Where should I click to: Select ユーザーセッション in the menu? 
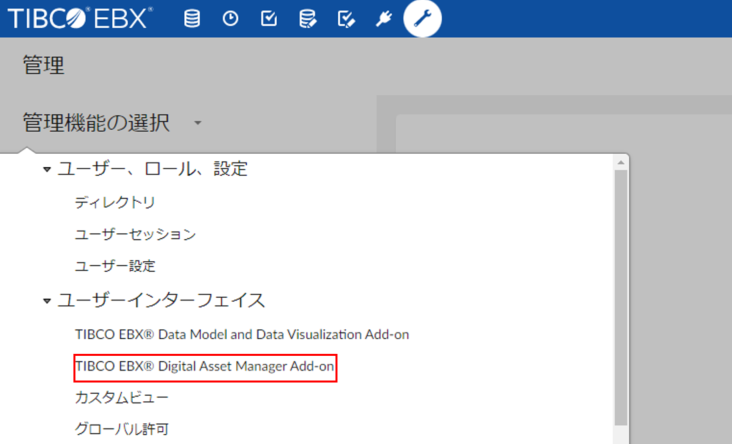135,234
